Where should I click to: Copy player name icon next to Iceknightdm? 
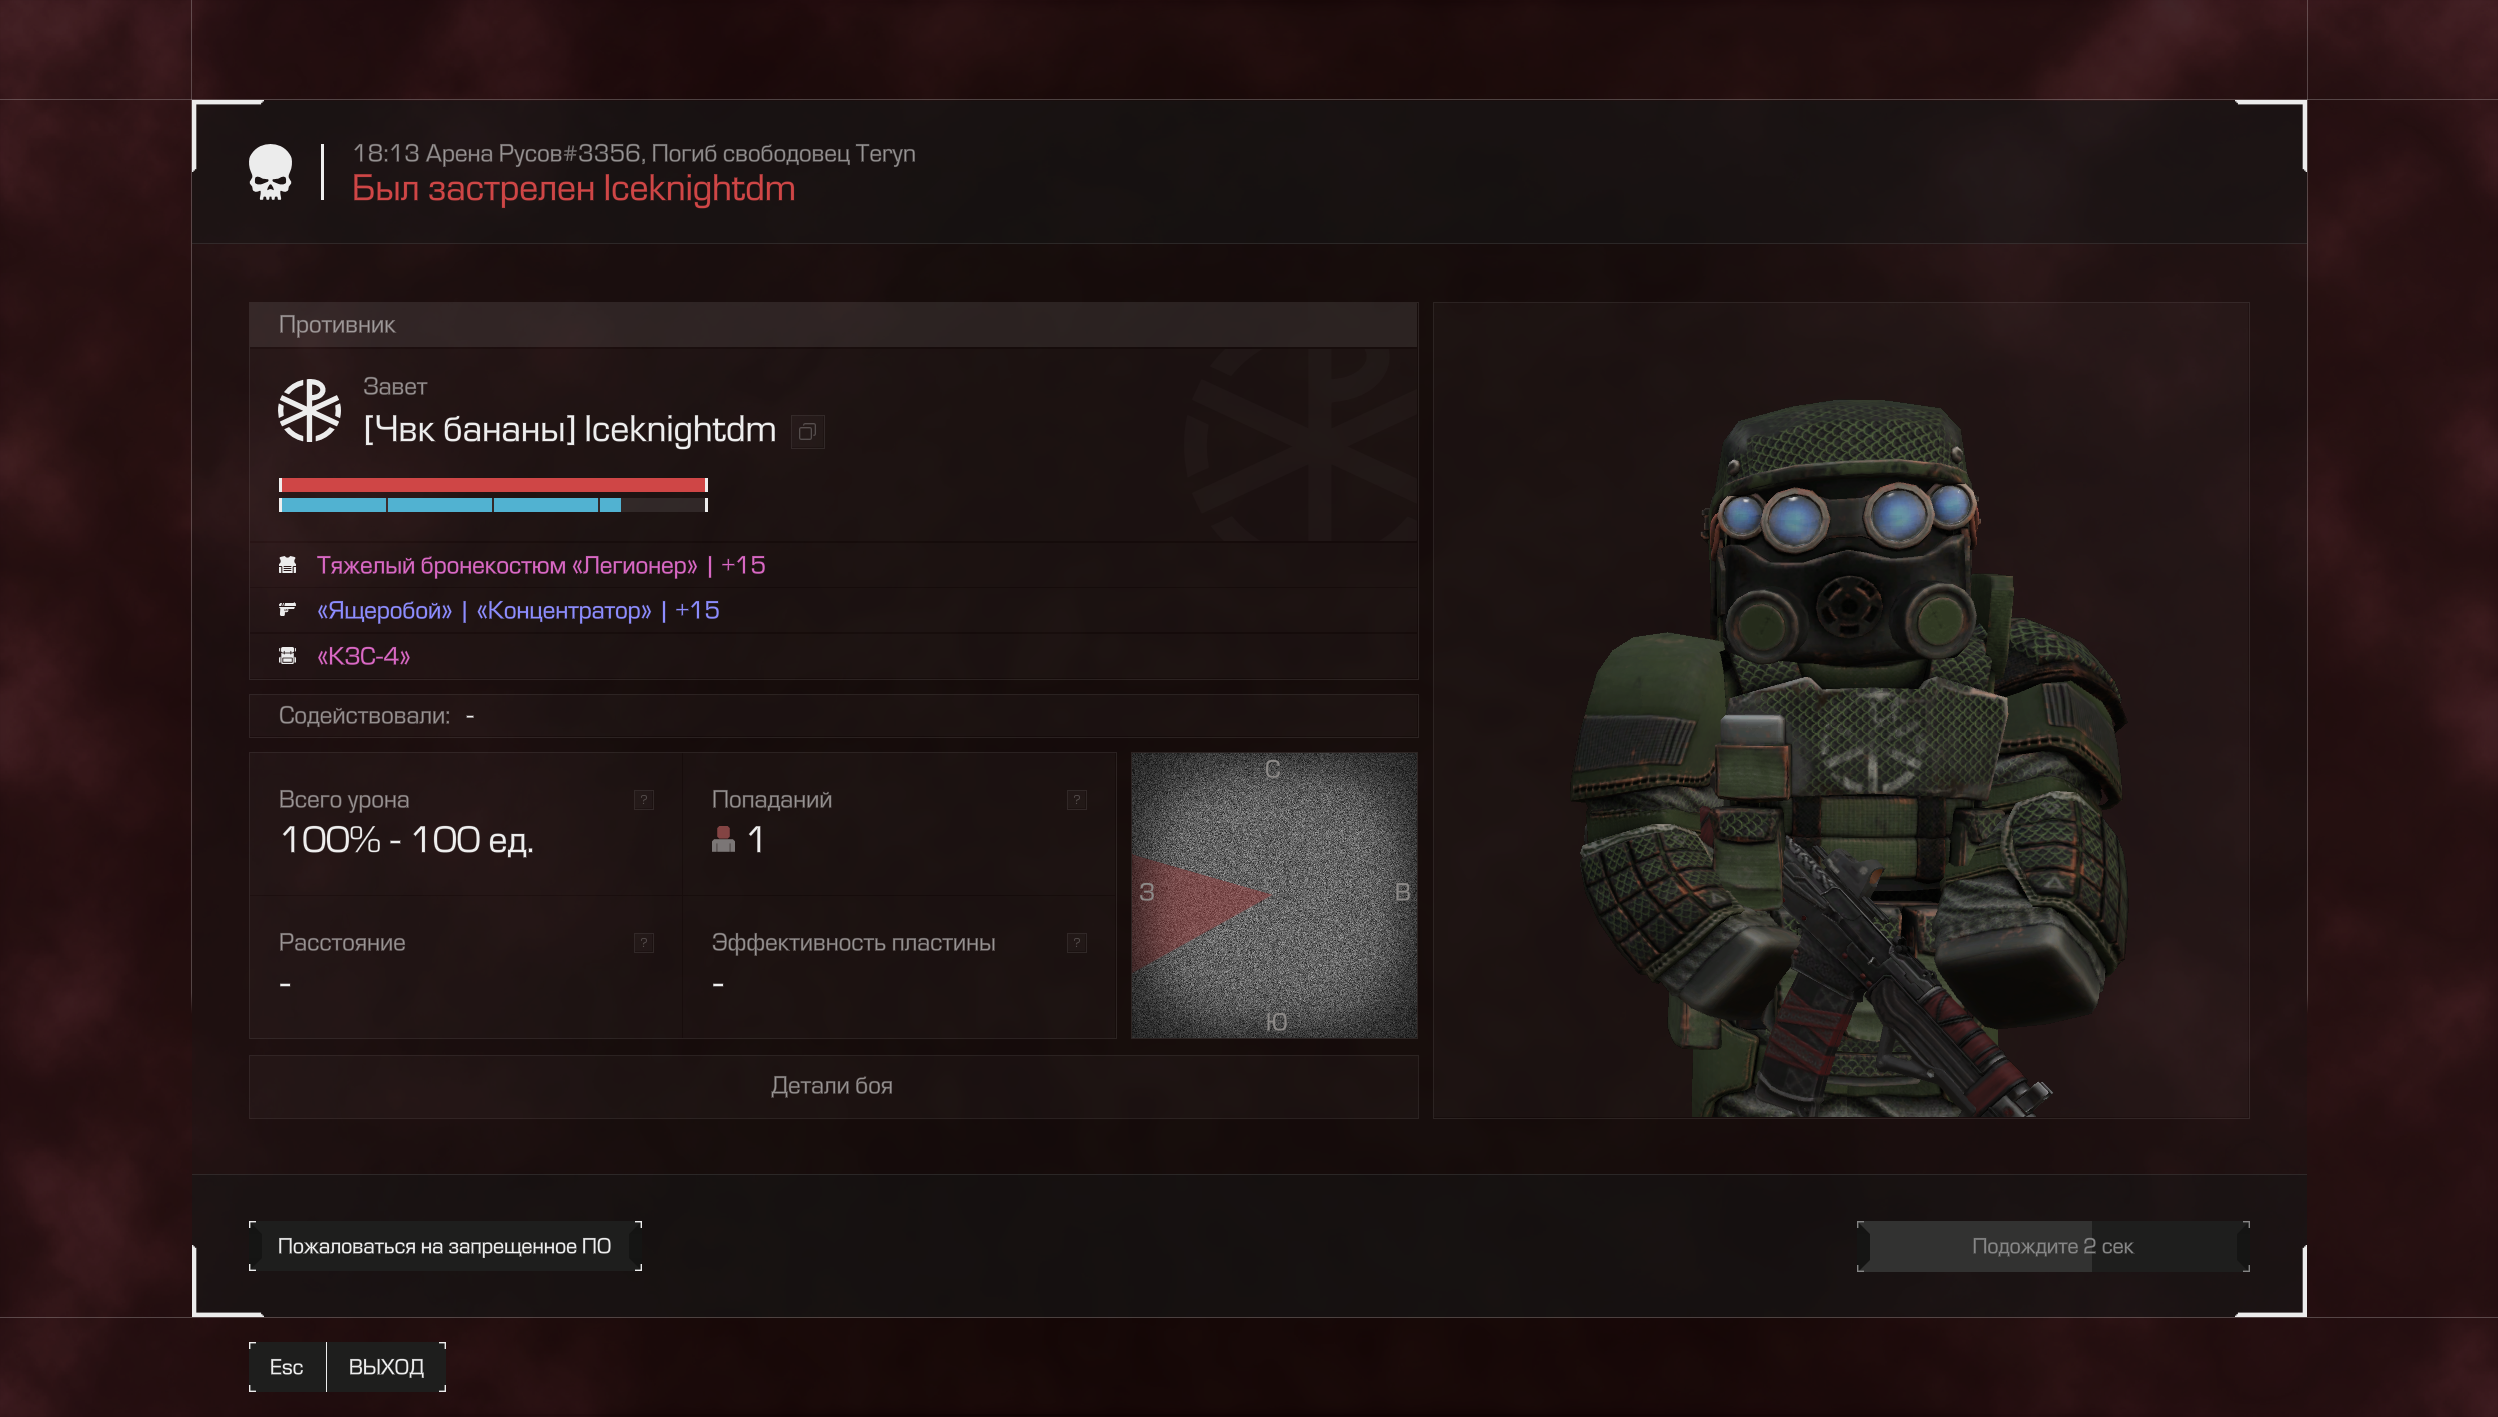pos(807,432)
